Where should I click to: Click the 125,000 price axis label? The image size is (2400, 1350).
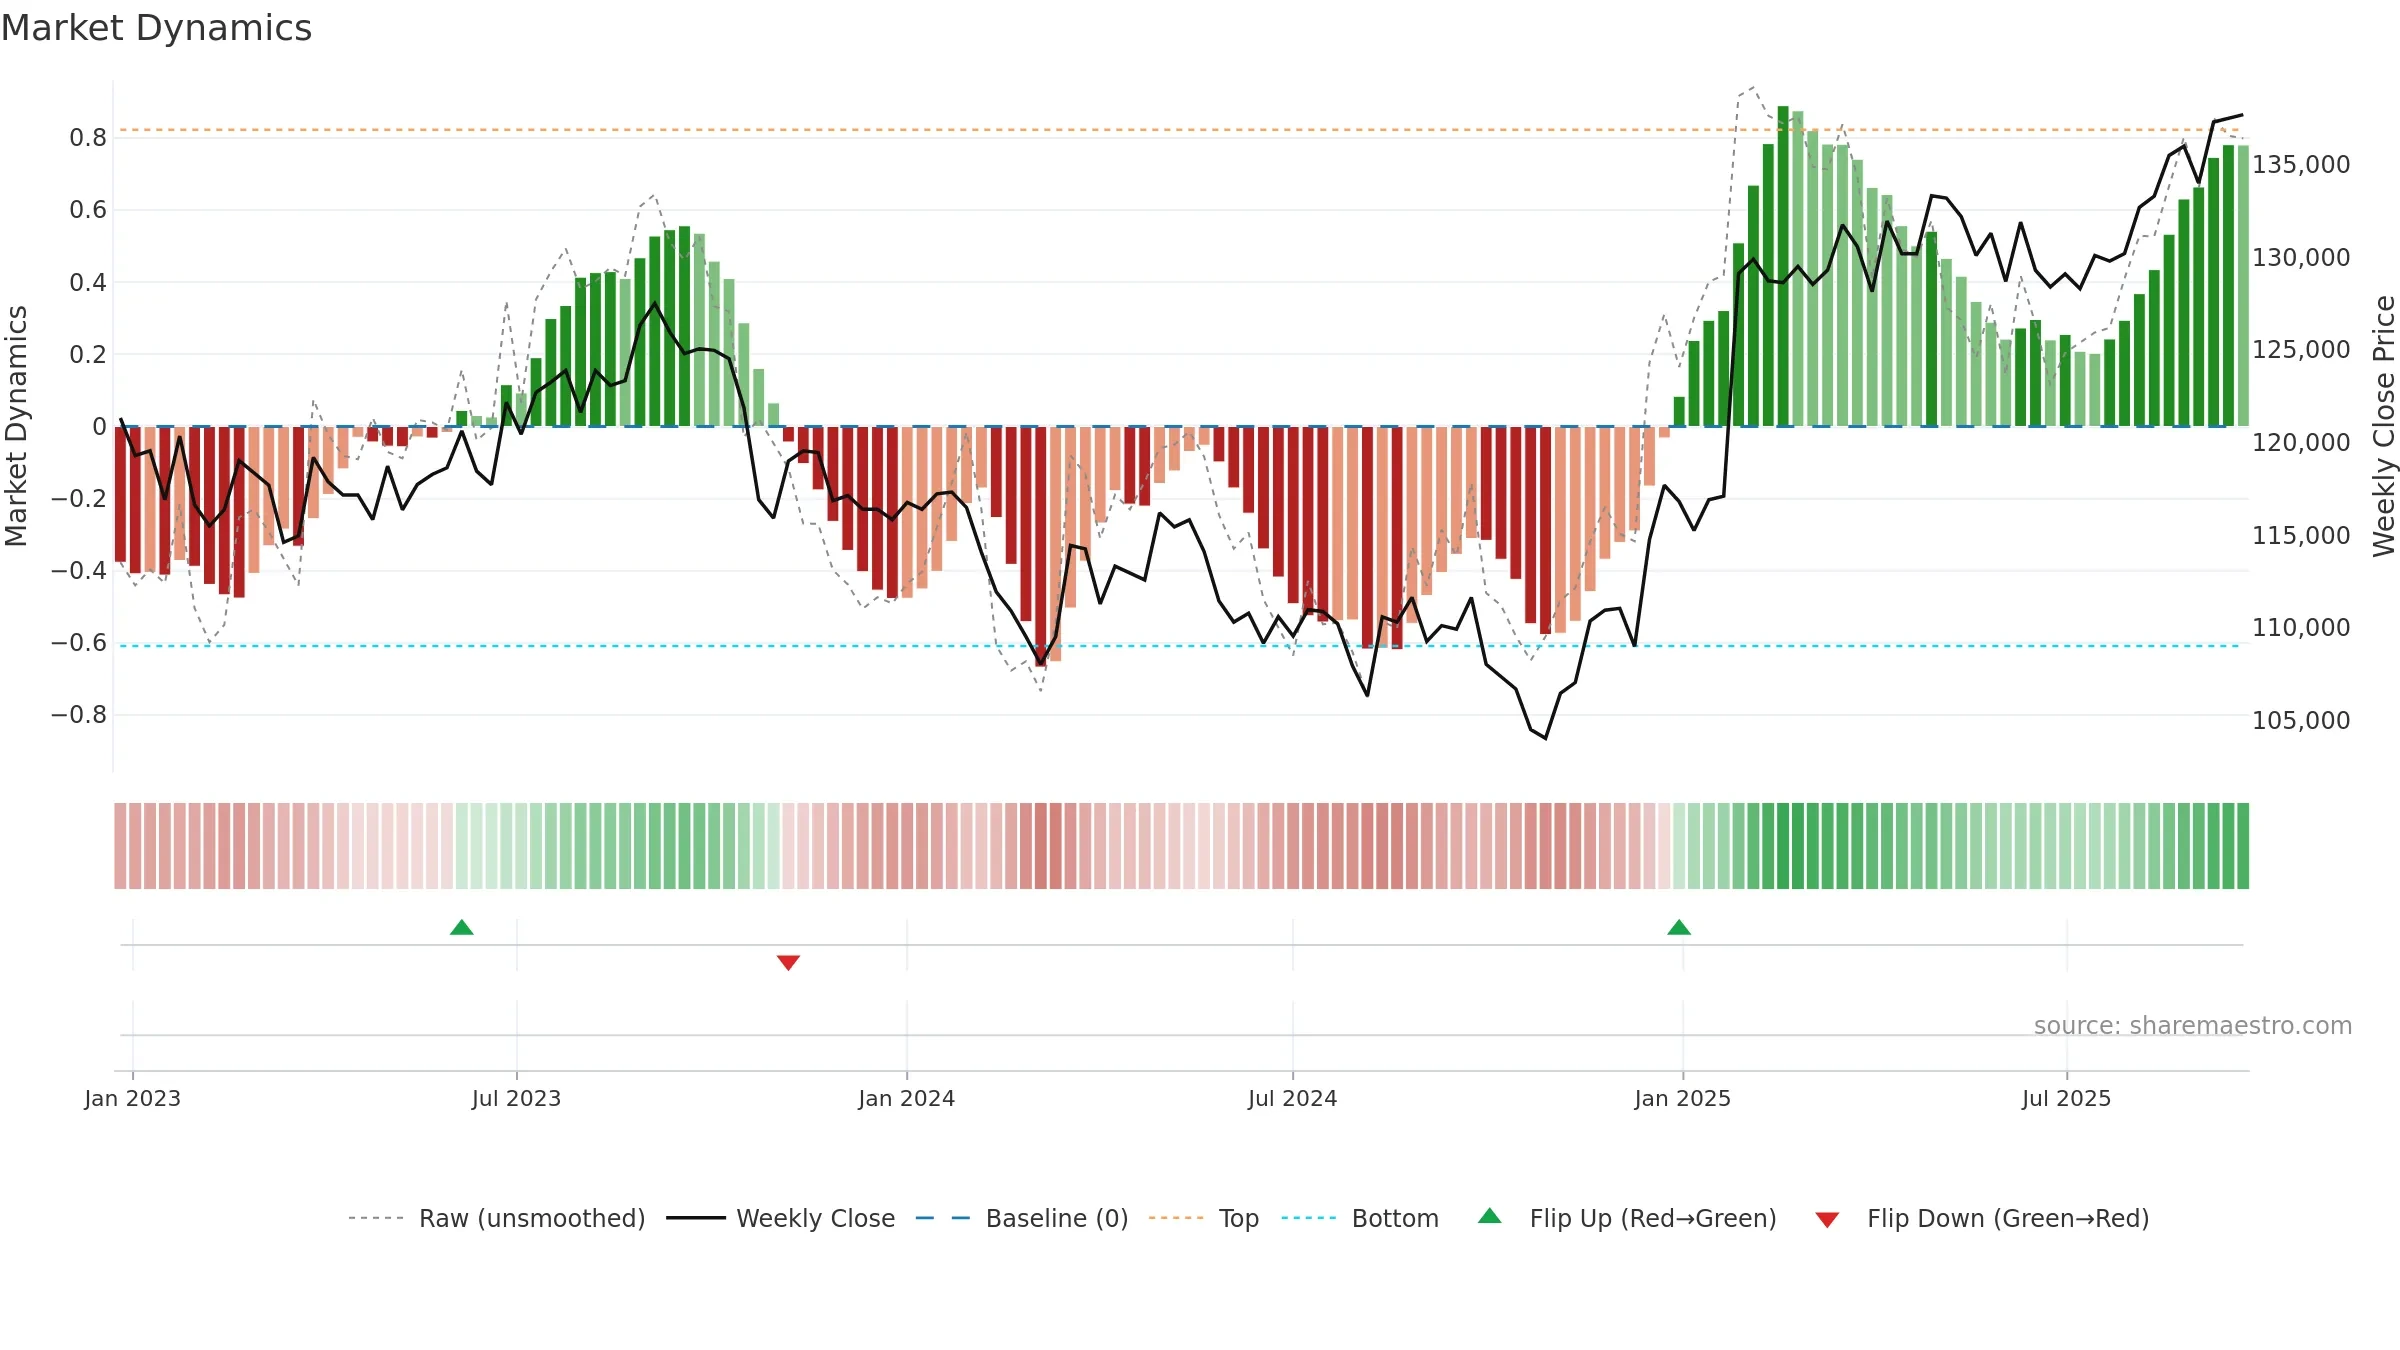tap(2301, 349)
